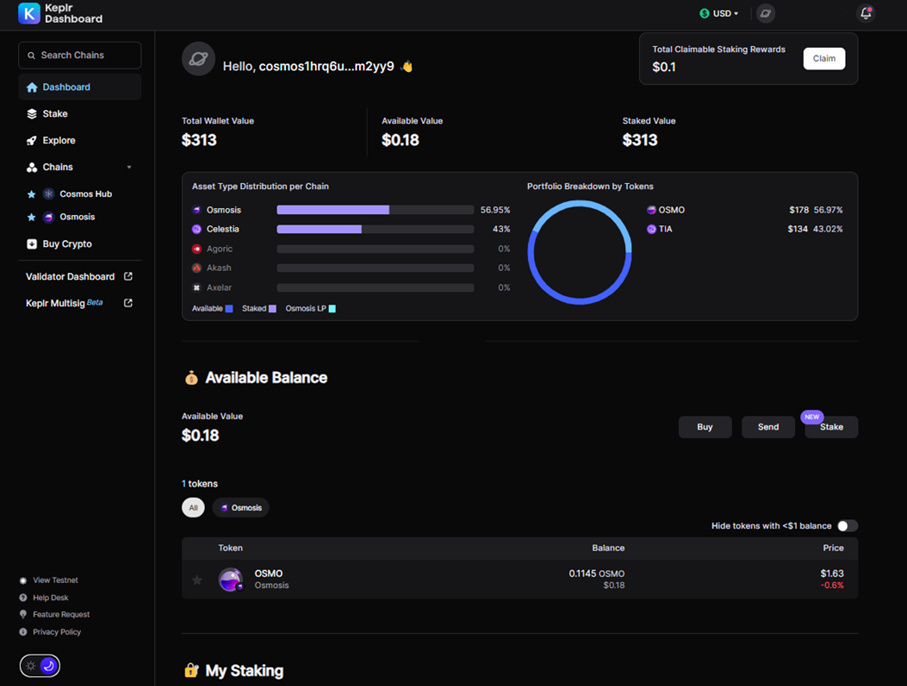Viewport: 907px width, 686px height.
Task: Toggle Hide tokens with <$1 balance
Action: coord(847,526)
